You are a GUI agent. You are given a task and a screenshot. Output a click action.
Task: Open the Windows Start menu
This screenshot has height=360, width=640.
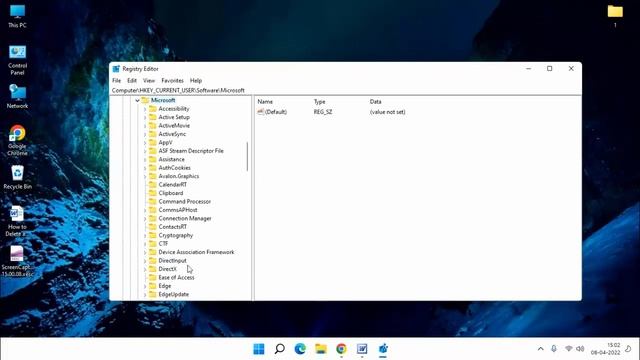(259, 349)
